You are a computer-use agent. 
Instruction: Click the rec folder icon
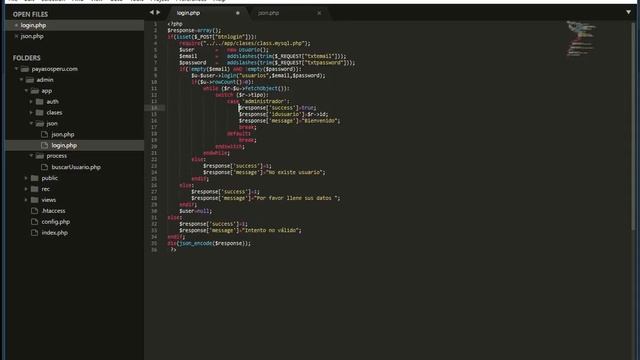(35, 189)
